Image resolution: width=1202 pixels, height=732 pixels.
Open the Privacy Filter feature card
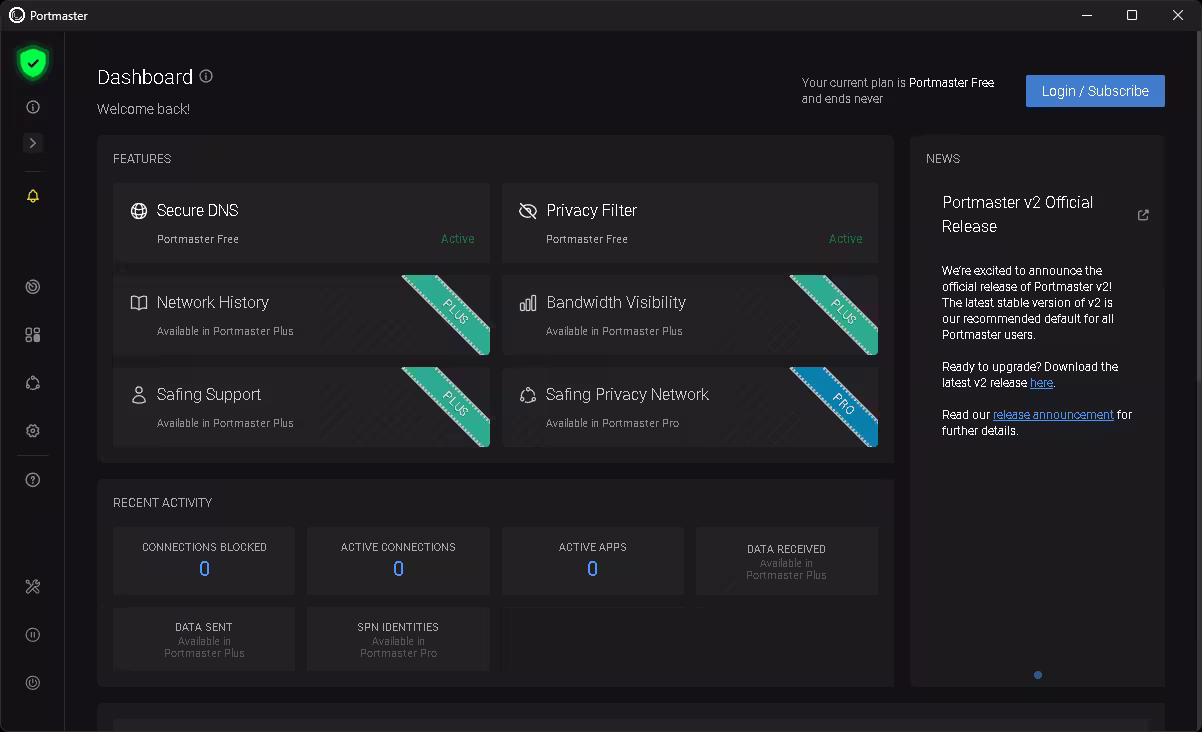690,223
